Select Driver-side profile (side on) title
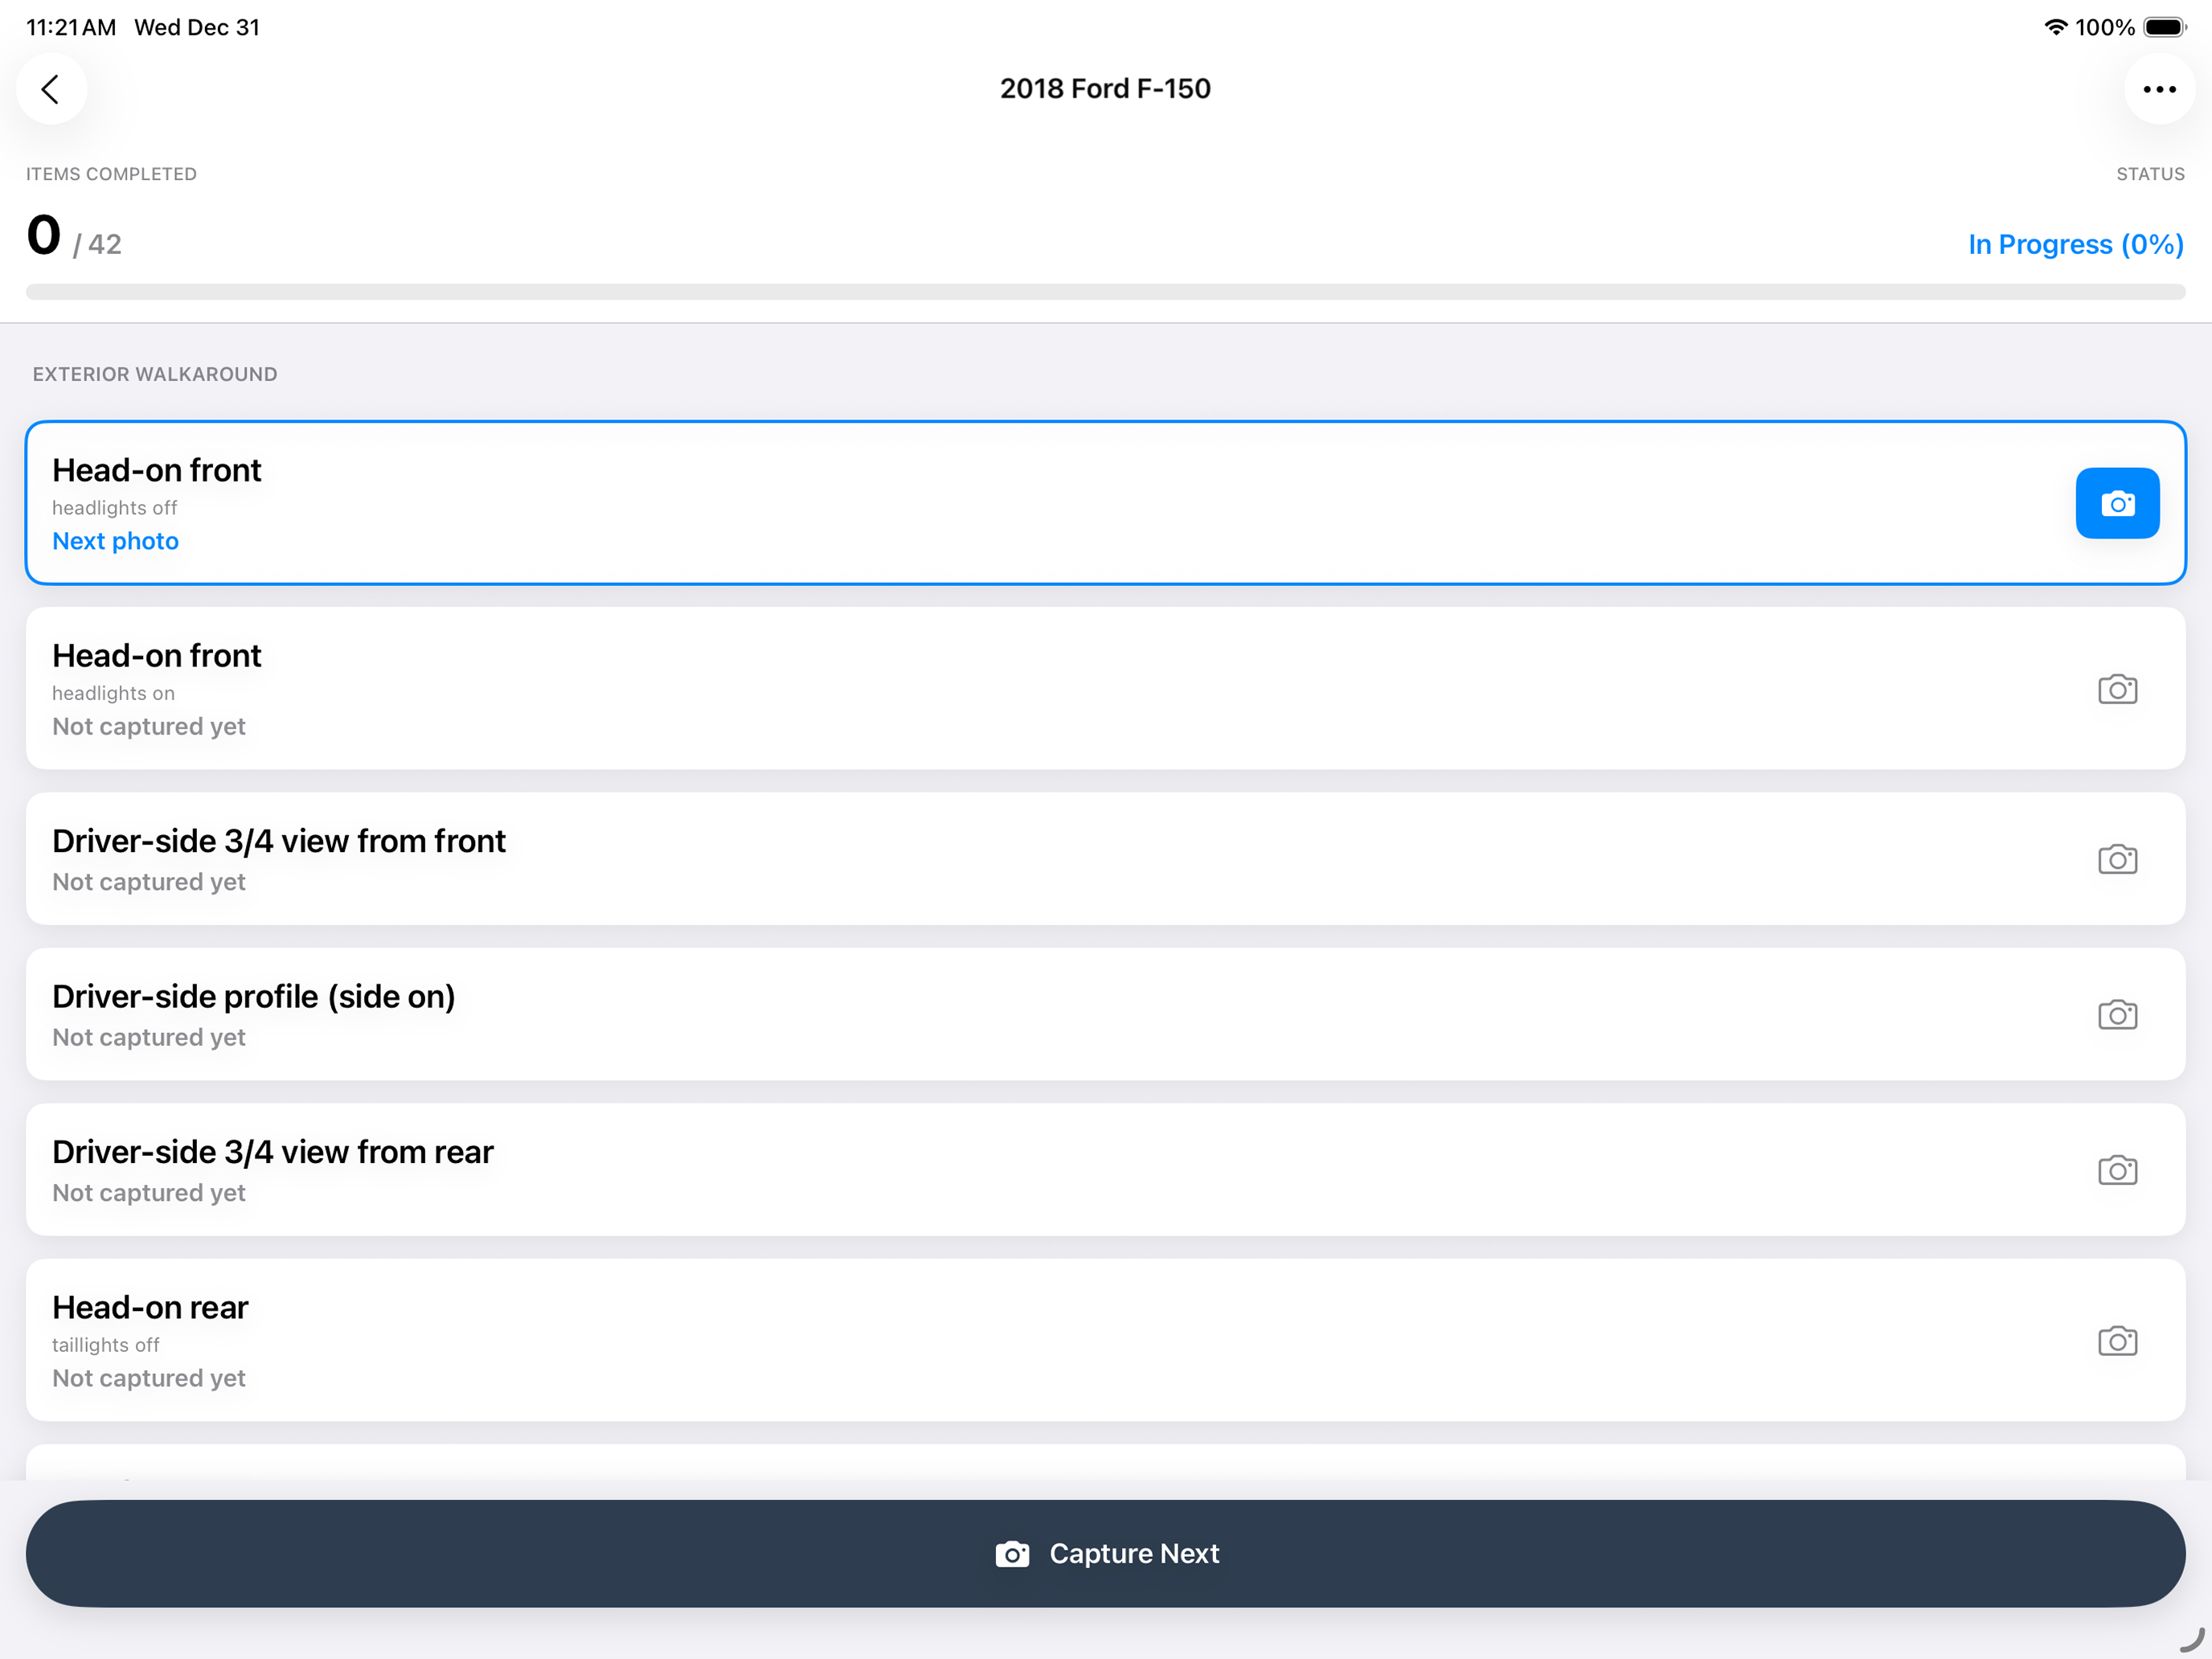Viewport: 2212px width, 1659px height. click(x=254, y=997)
